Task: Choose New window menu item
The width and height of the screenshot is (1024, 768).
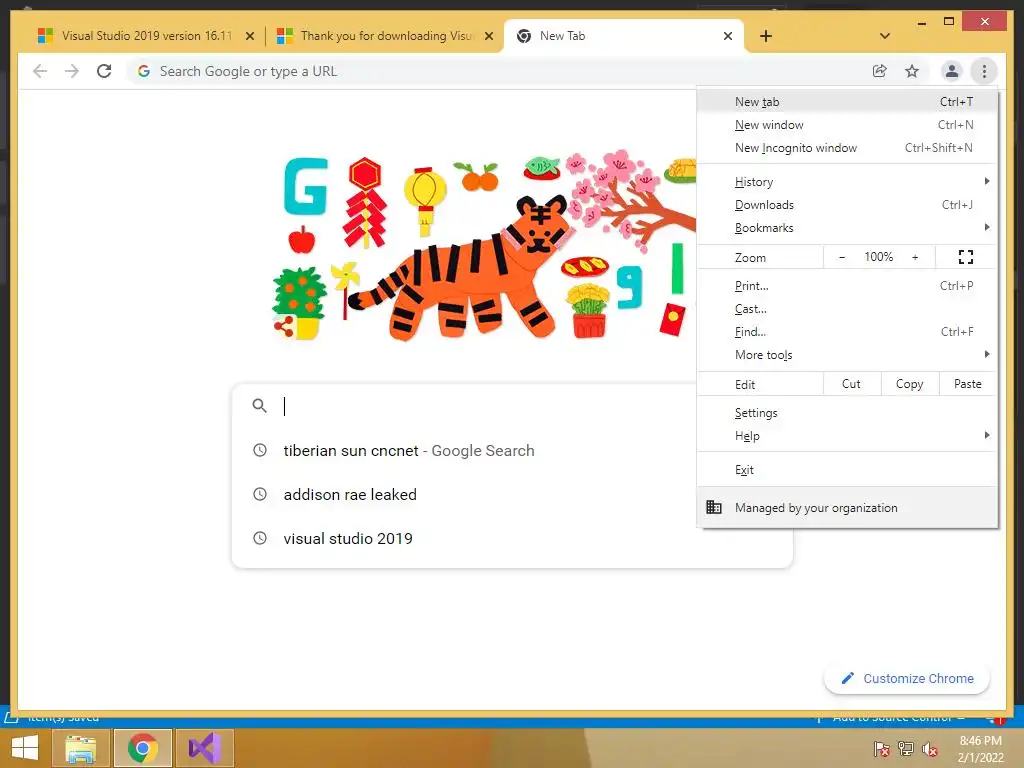Action: point(847,125)
